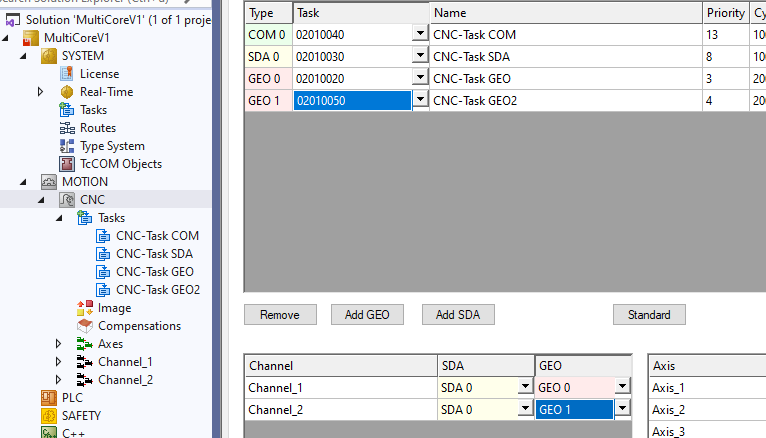Click the Name column header
Image resolution: width=766 pixels, height=438 pixels.
[566, 13]
